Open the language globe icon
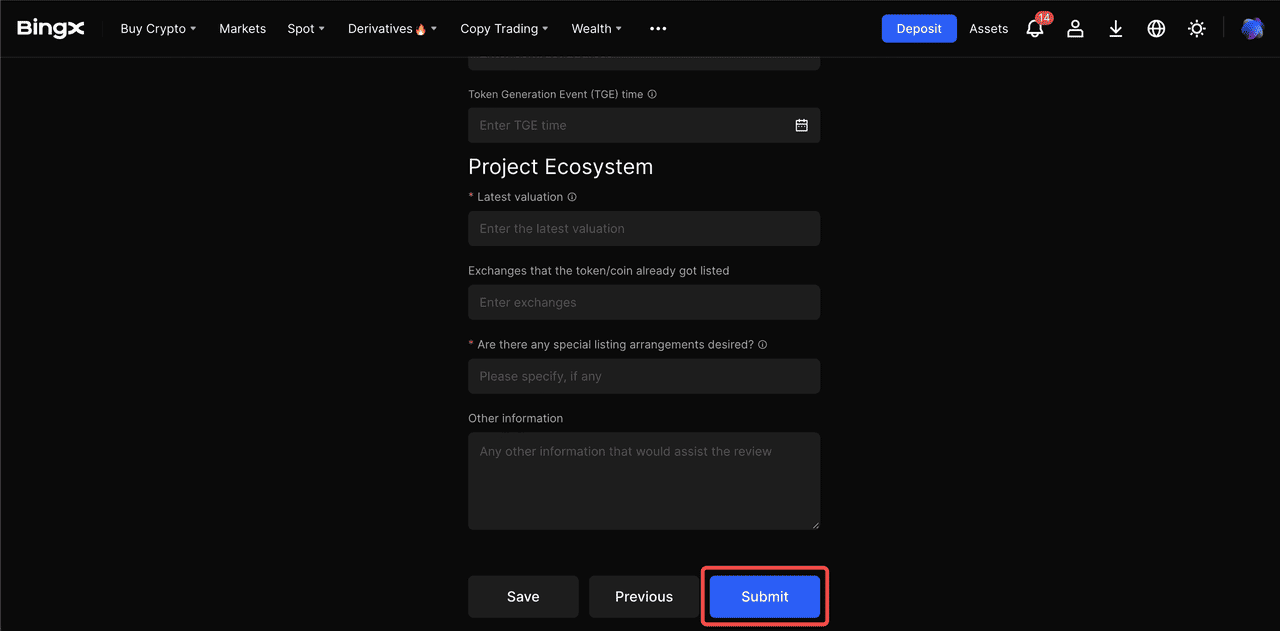 (1156, 29)
